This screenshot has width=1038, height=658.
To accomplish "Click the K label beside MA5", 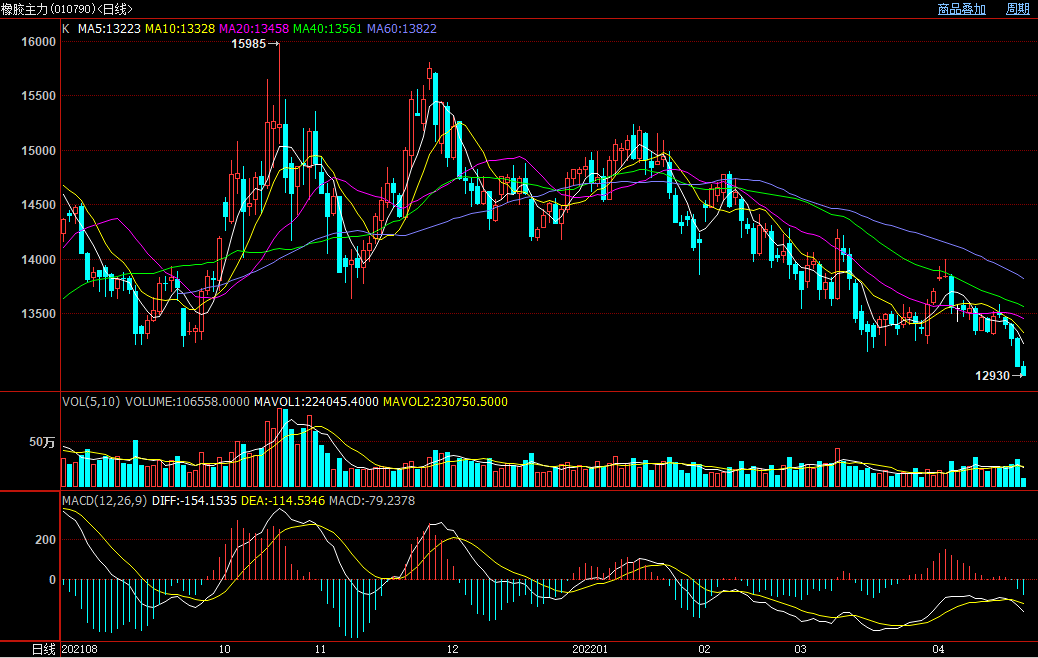I will (x=66, y=29).
